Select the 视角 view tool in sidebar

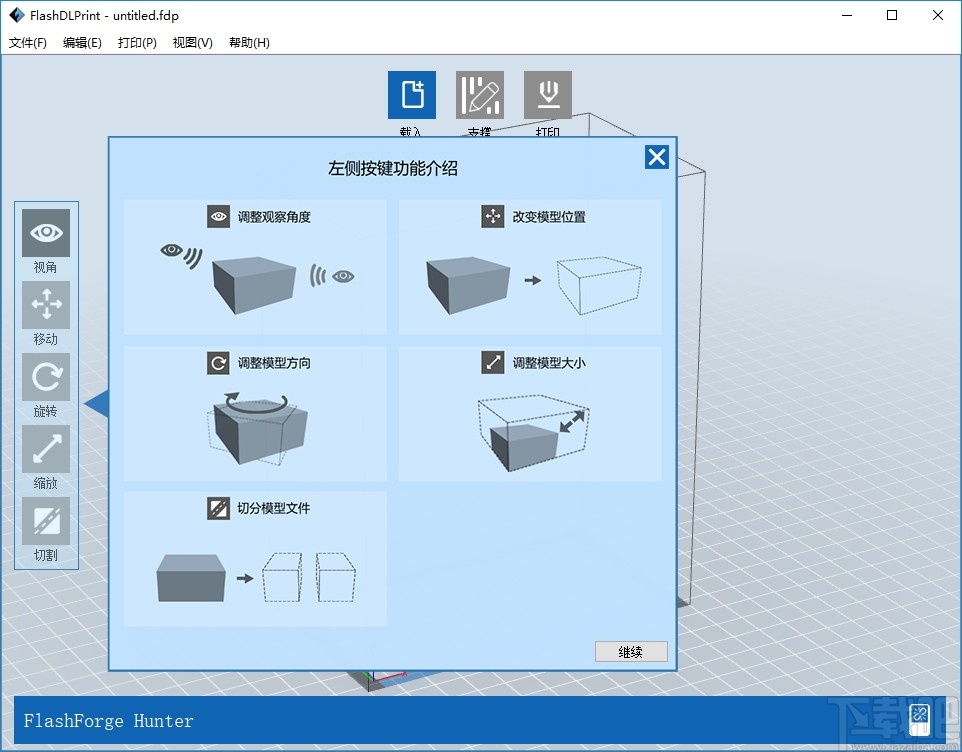[x=45, y=233]
